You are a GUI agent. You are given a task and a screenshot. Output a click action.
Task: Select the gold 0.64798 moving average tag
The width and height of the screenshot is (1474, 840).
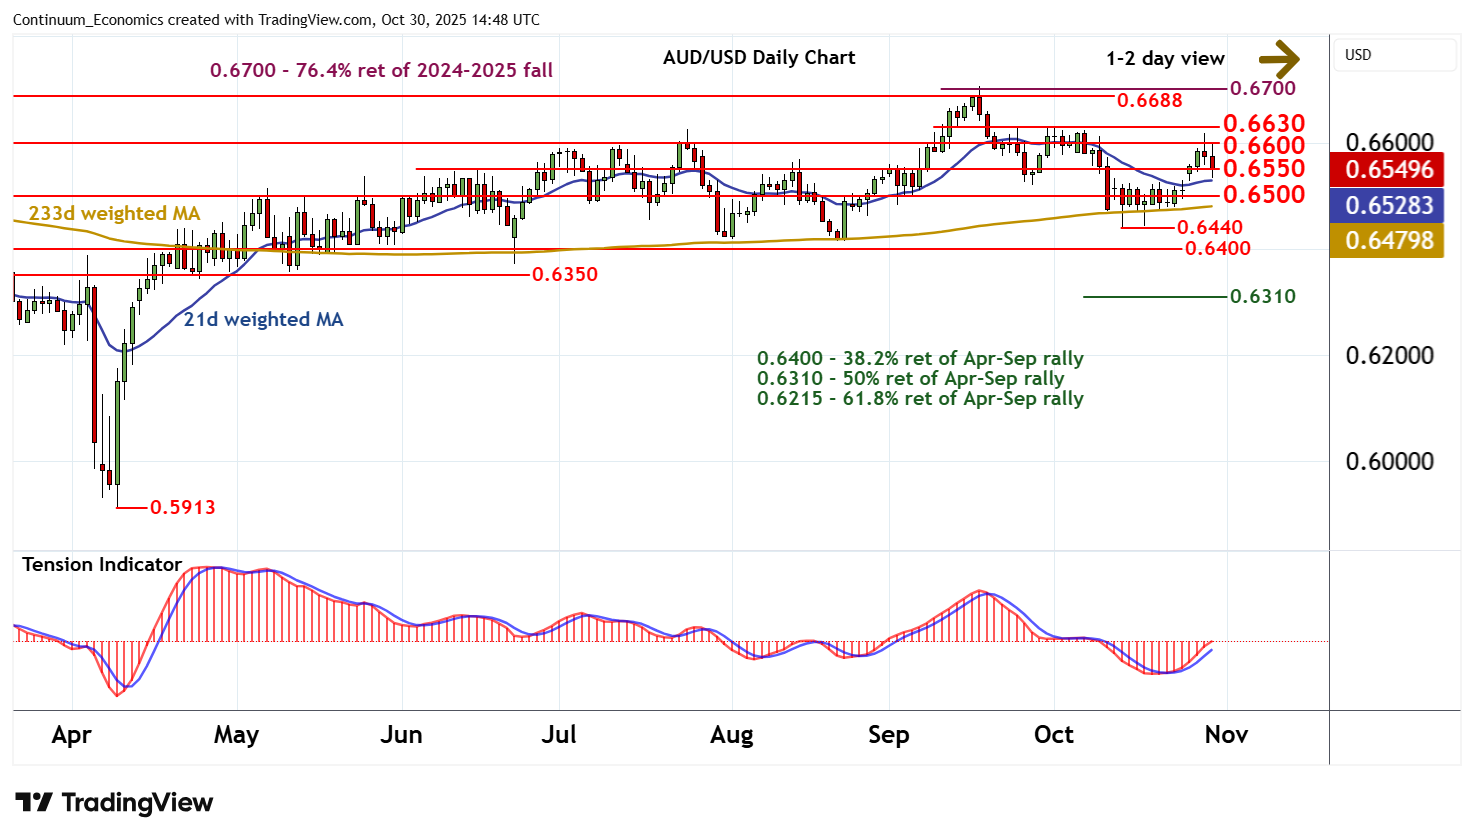(x=1388, y=241)
